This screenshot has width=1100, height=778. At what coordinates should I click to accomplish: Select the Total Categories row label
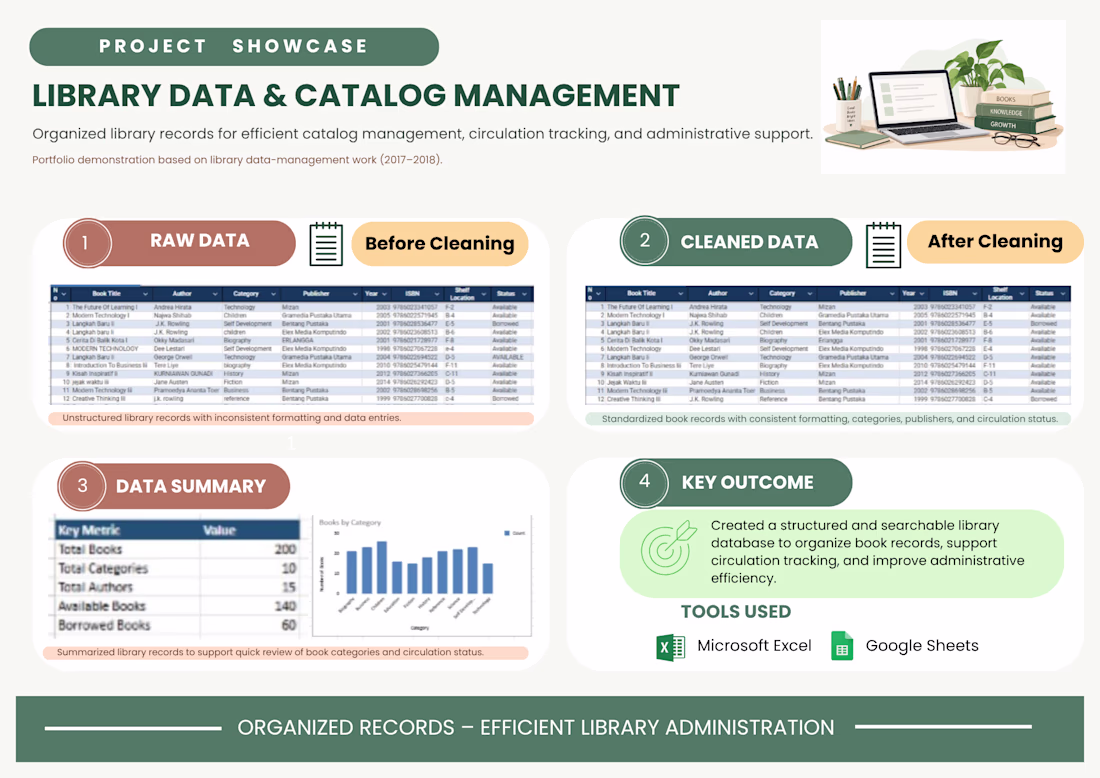tap(103, 568)
